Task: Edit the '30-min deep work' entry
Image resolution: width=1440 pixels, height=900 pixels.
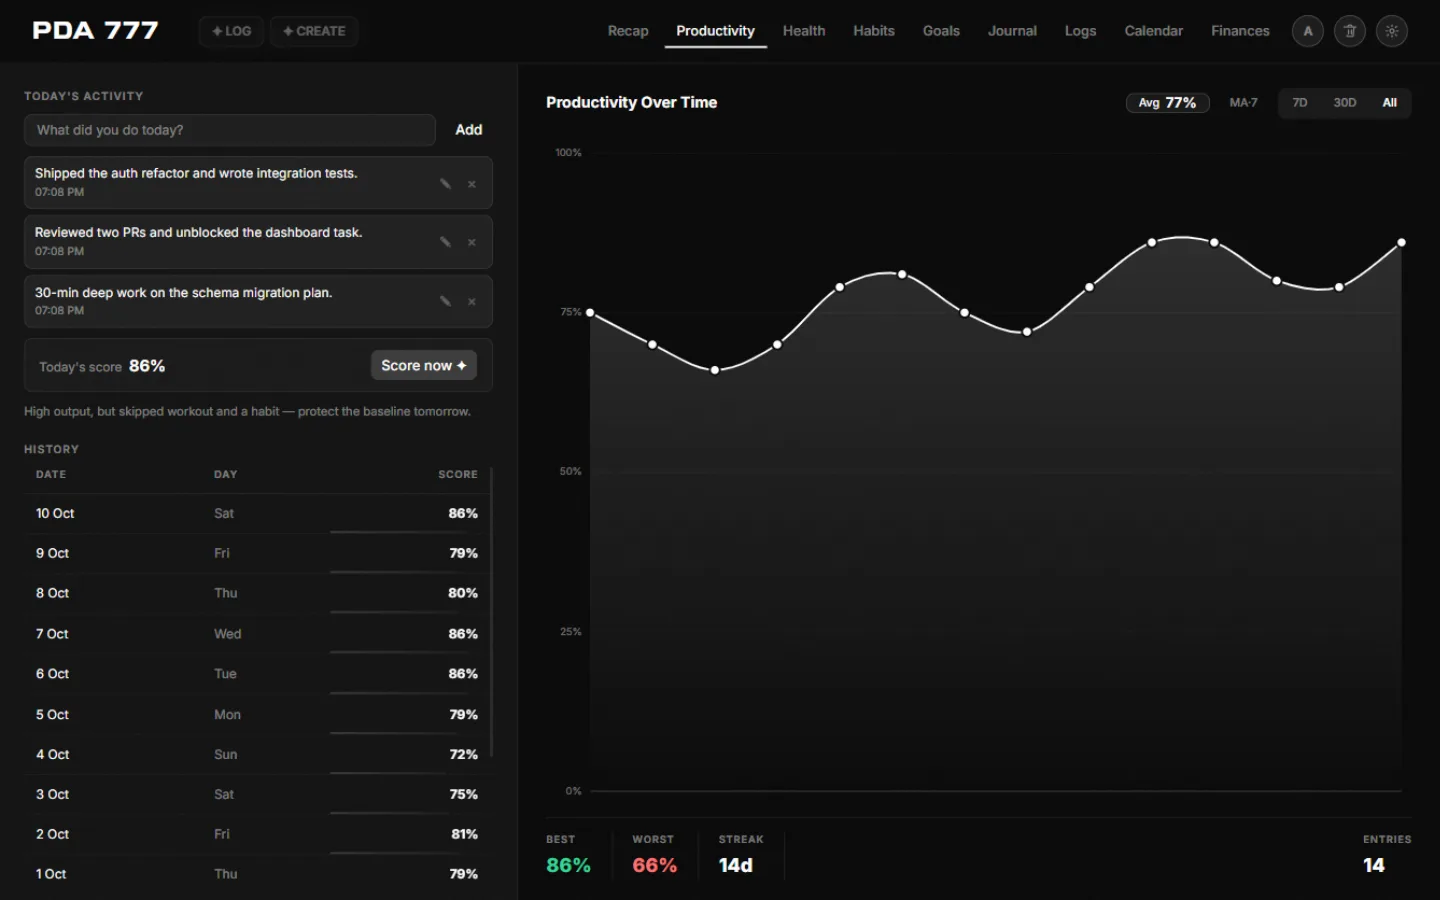Action: tap(445, 301)
